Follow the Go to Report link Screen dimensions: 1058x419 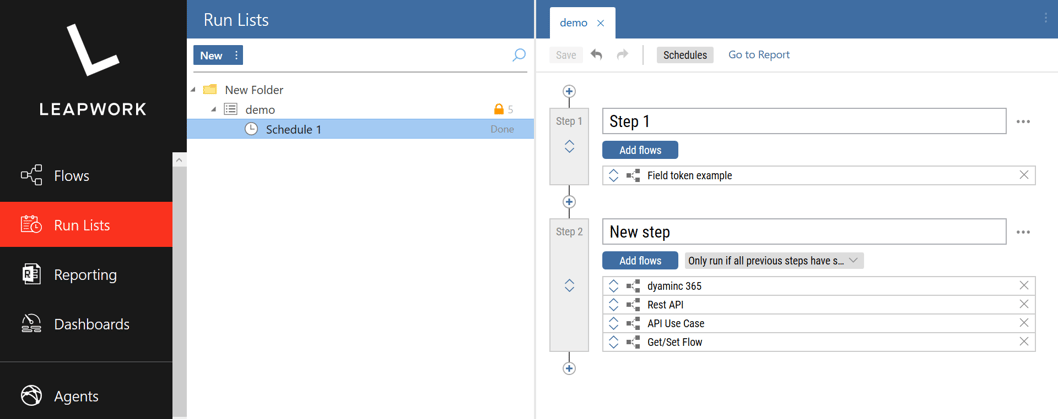[x=758, y=55]
